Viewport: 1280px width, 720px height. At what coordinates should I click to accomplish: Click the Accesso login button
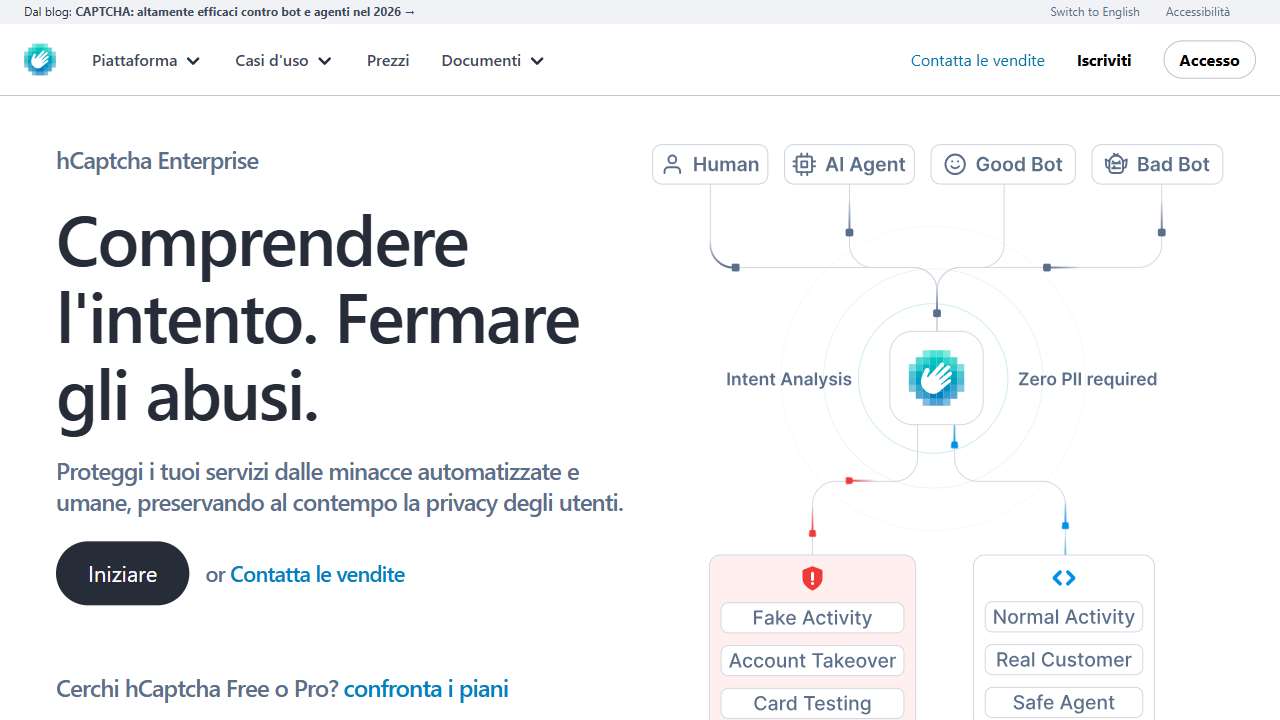pos(1209,61)
